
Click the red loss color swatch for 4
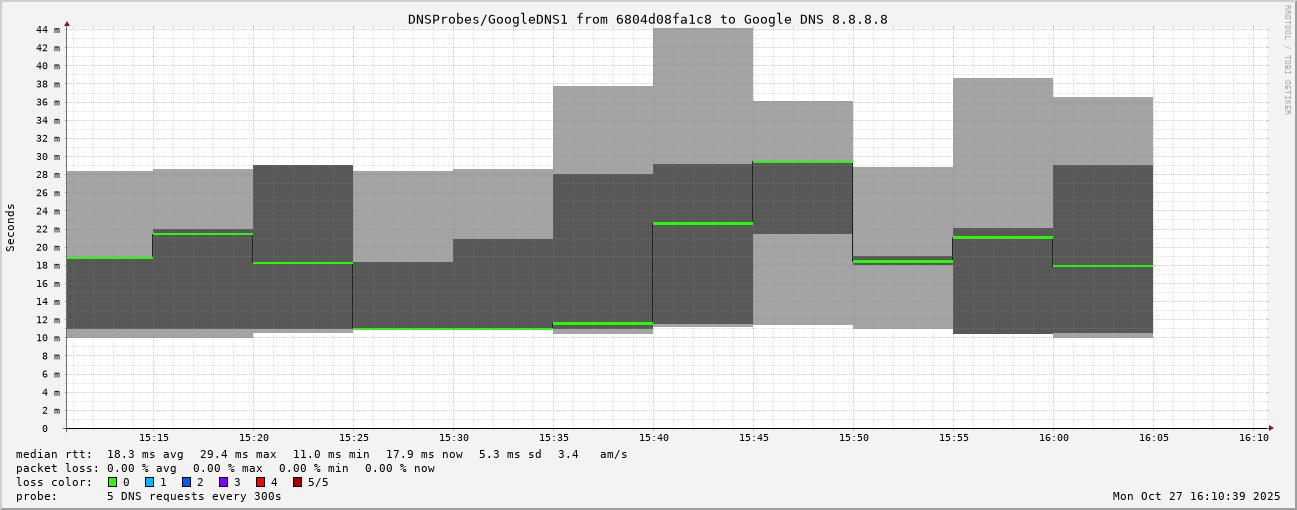260,482
